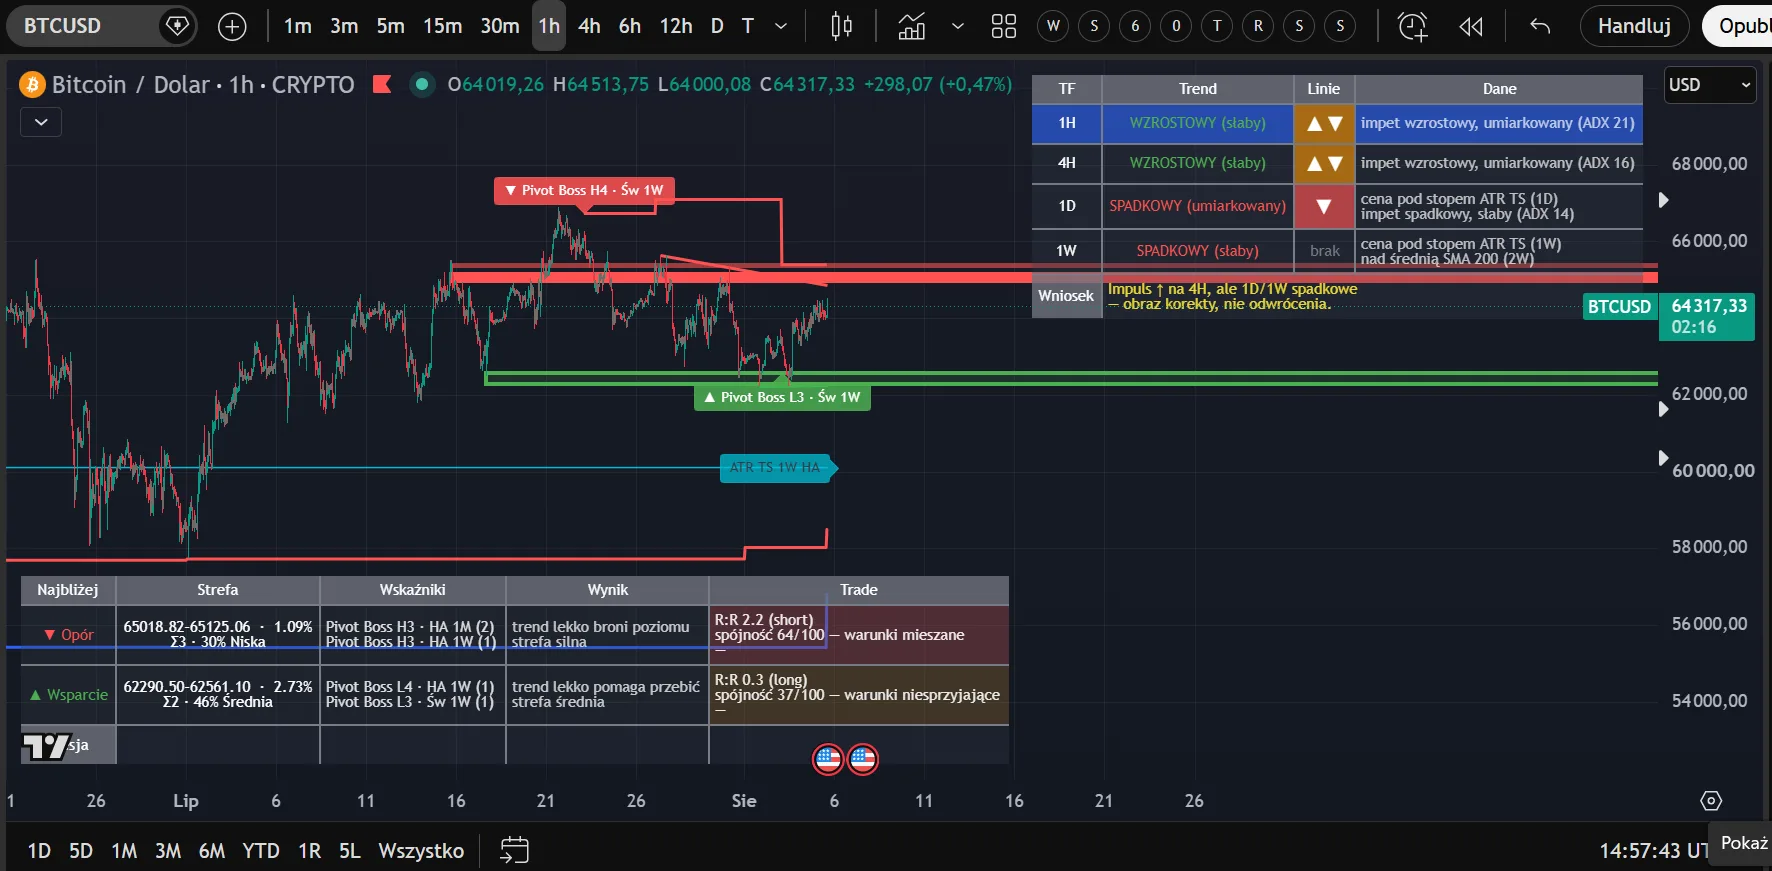Switch to 3m timeframe

(344, 27)
